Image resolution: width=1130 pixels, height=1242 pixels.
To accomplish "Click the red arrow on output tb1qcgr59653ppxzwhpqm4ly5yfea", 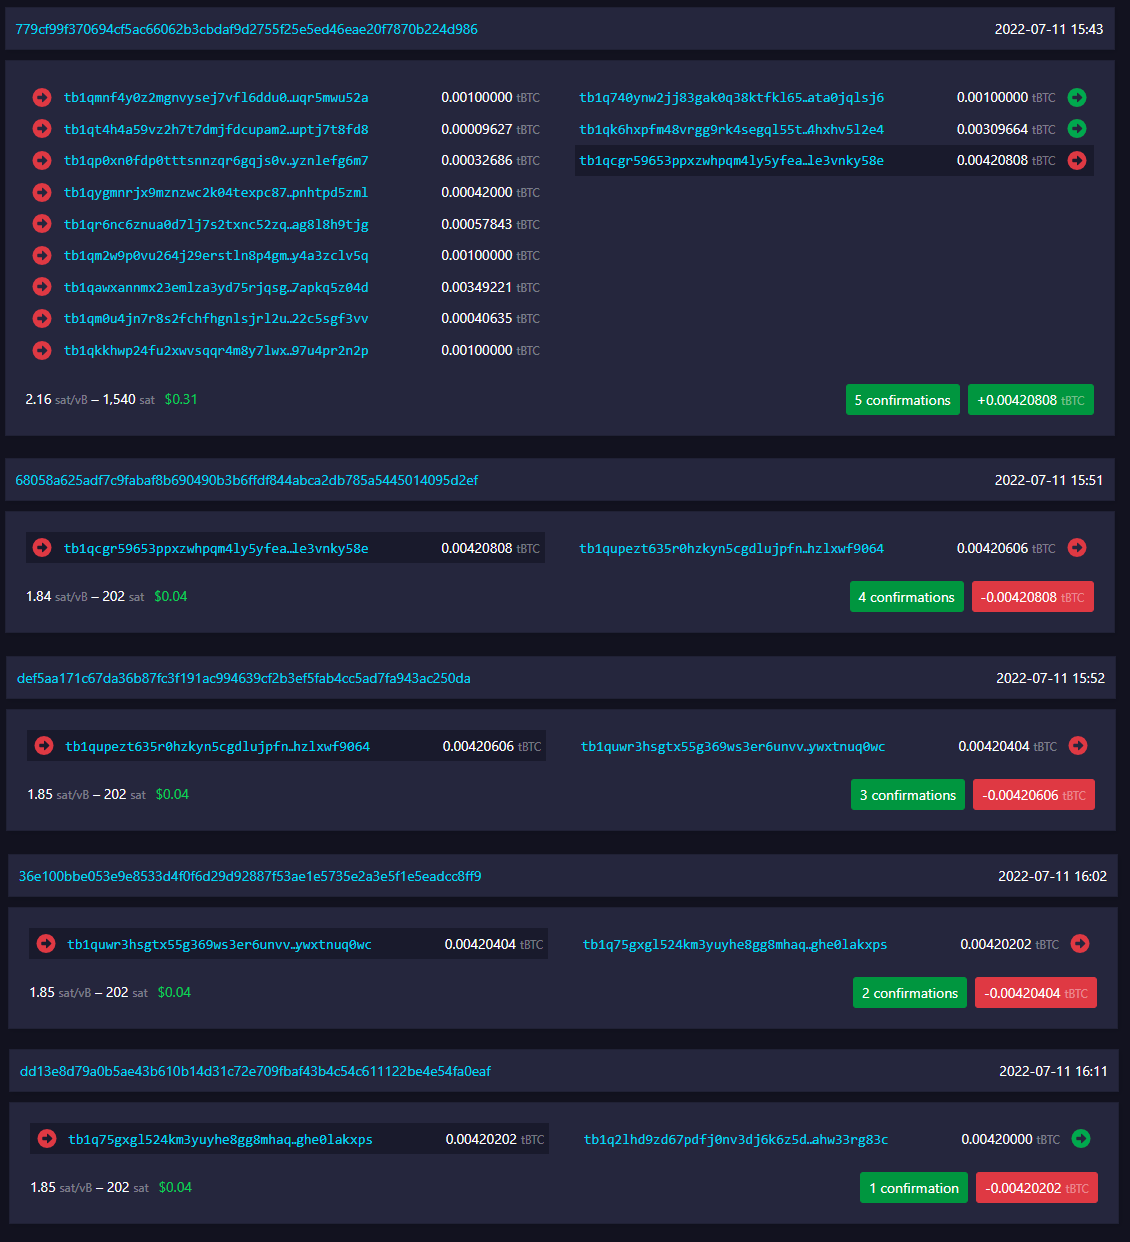I will [1076, 160].
